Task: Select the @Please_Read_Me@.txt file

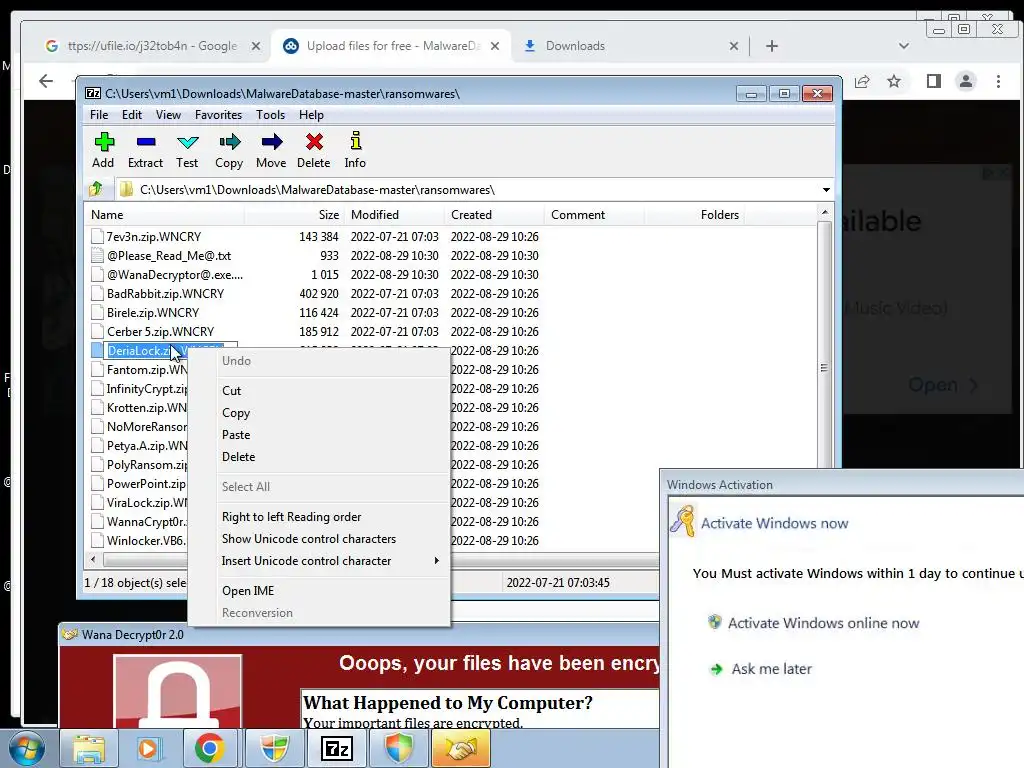Action: [168, 255]
